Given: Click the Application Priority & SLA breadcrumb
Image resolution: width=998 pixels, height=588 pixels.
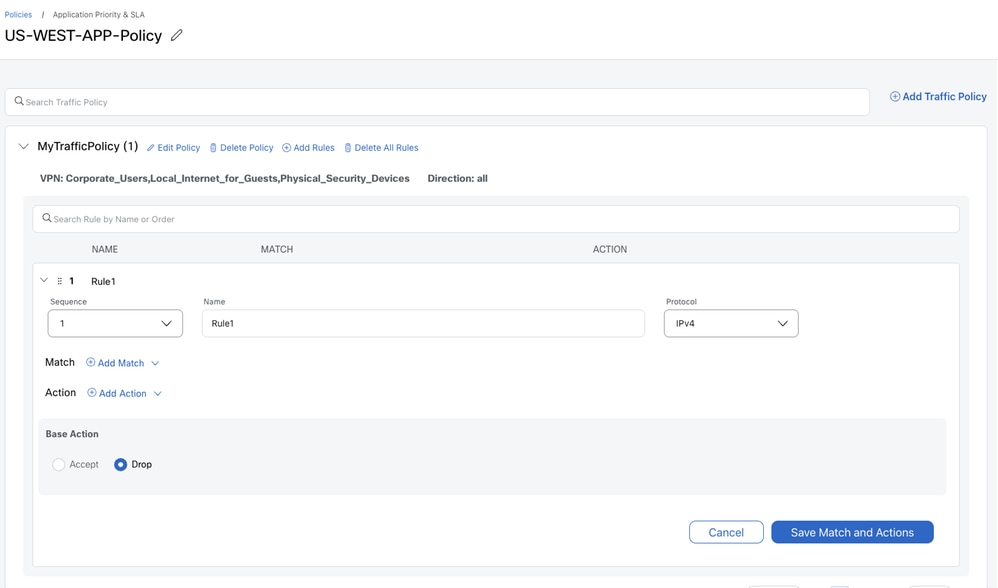Looking at the screenshot, I should (99, 14).
